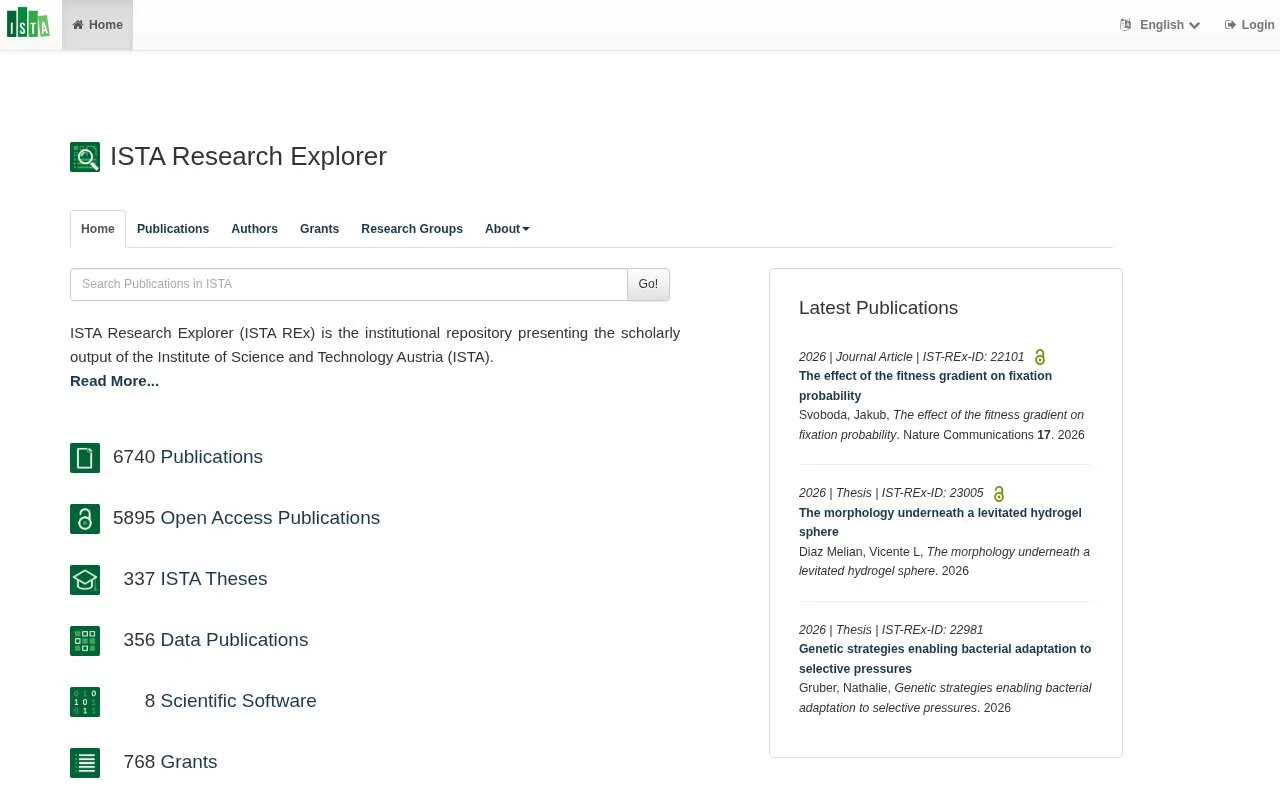Click the ISTA Theses graduation cap icon
The width and height of the screenshot is (1280, 800).
coord(85,580)
